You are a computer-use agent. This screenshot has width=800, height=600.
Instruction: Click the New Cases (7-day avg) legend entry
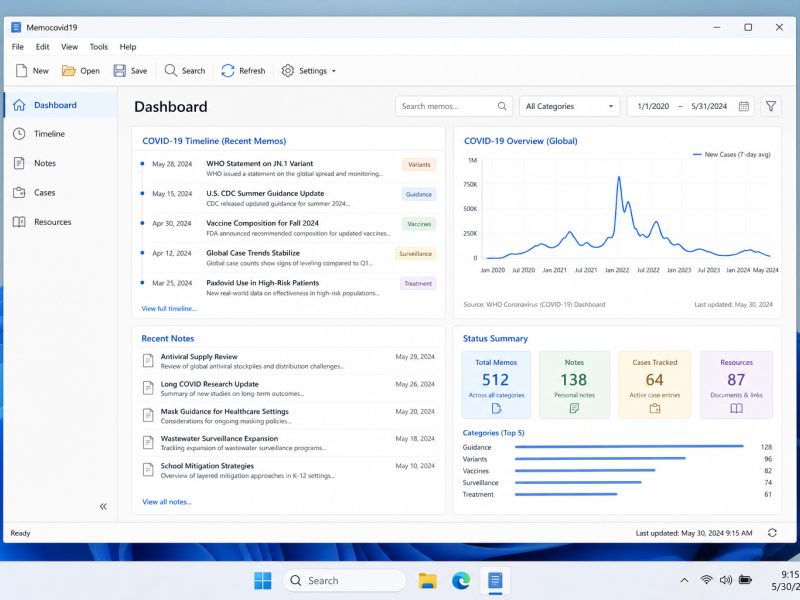[x=731, y=154]
